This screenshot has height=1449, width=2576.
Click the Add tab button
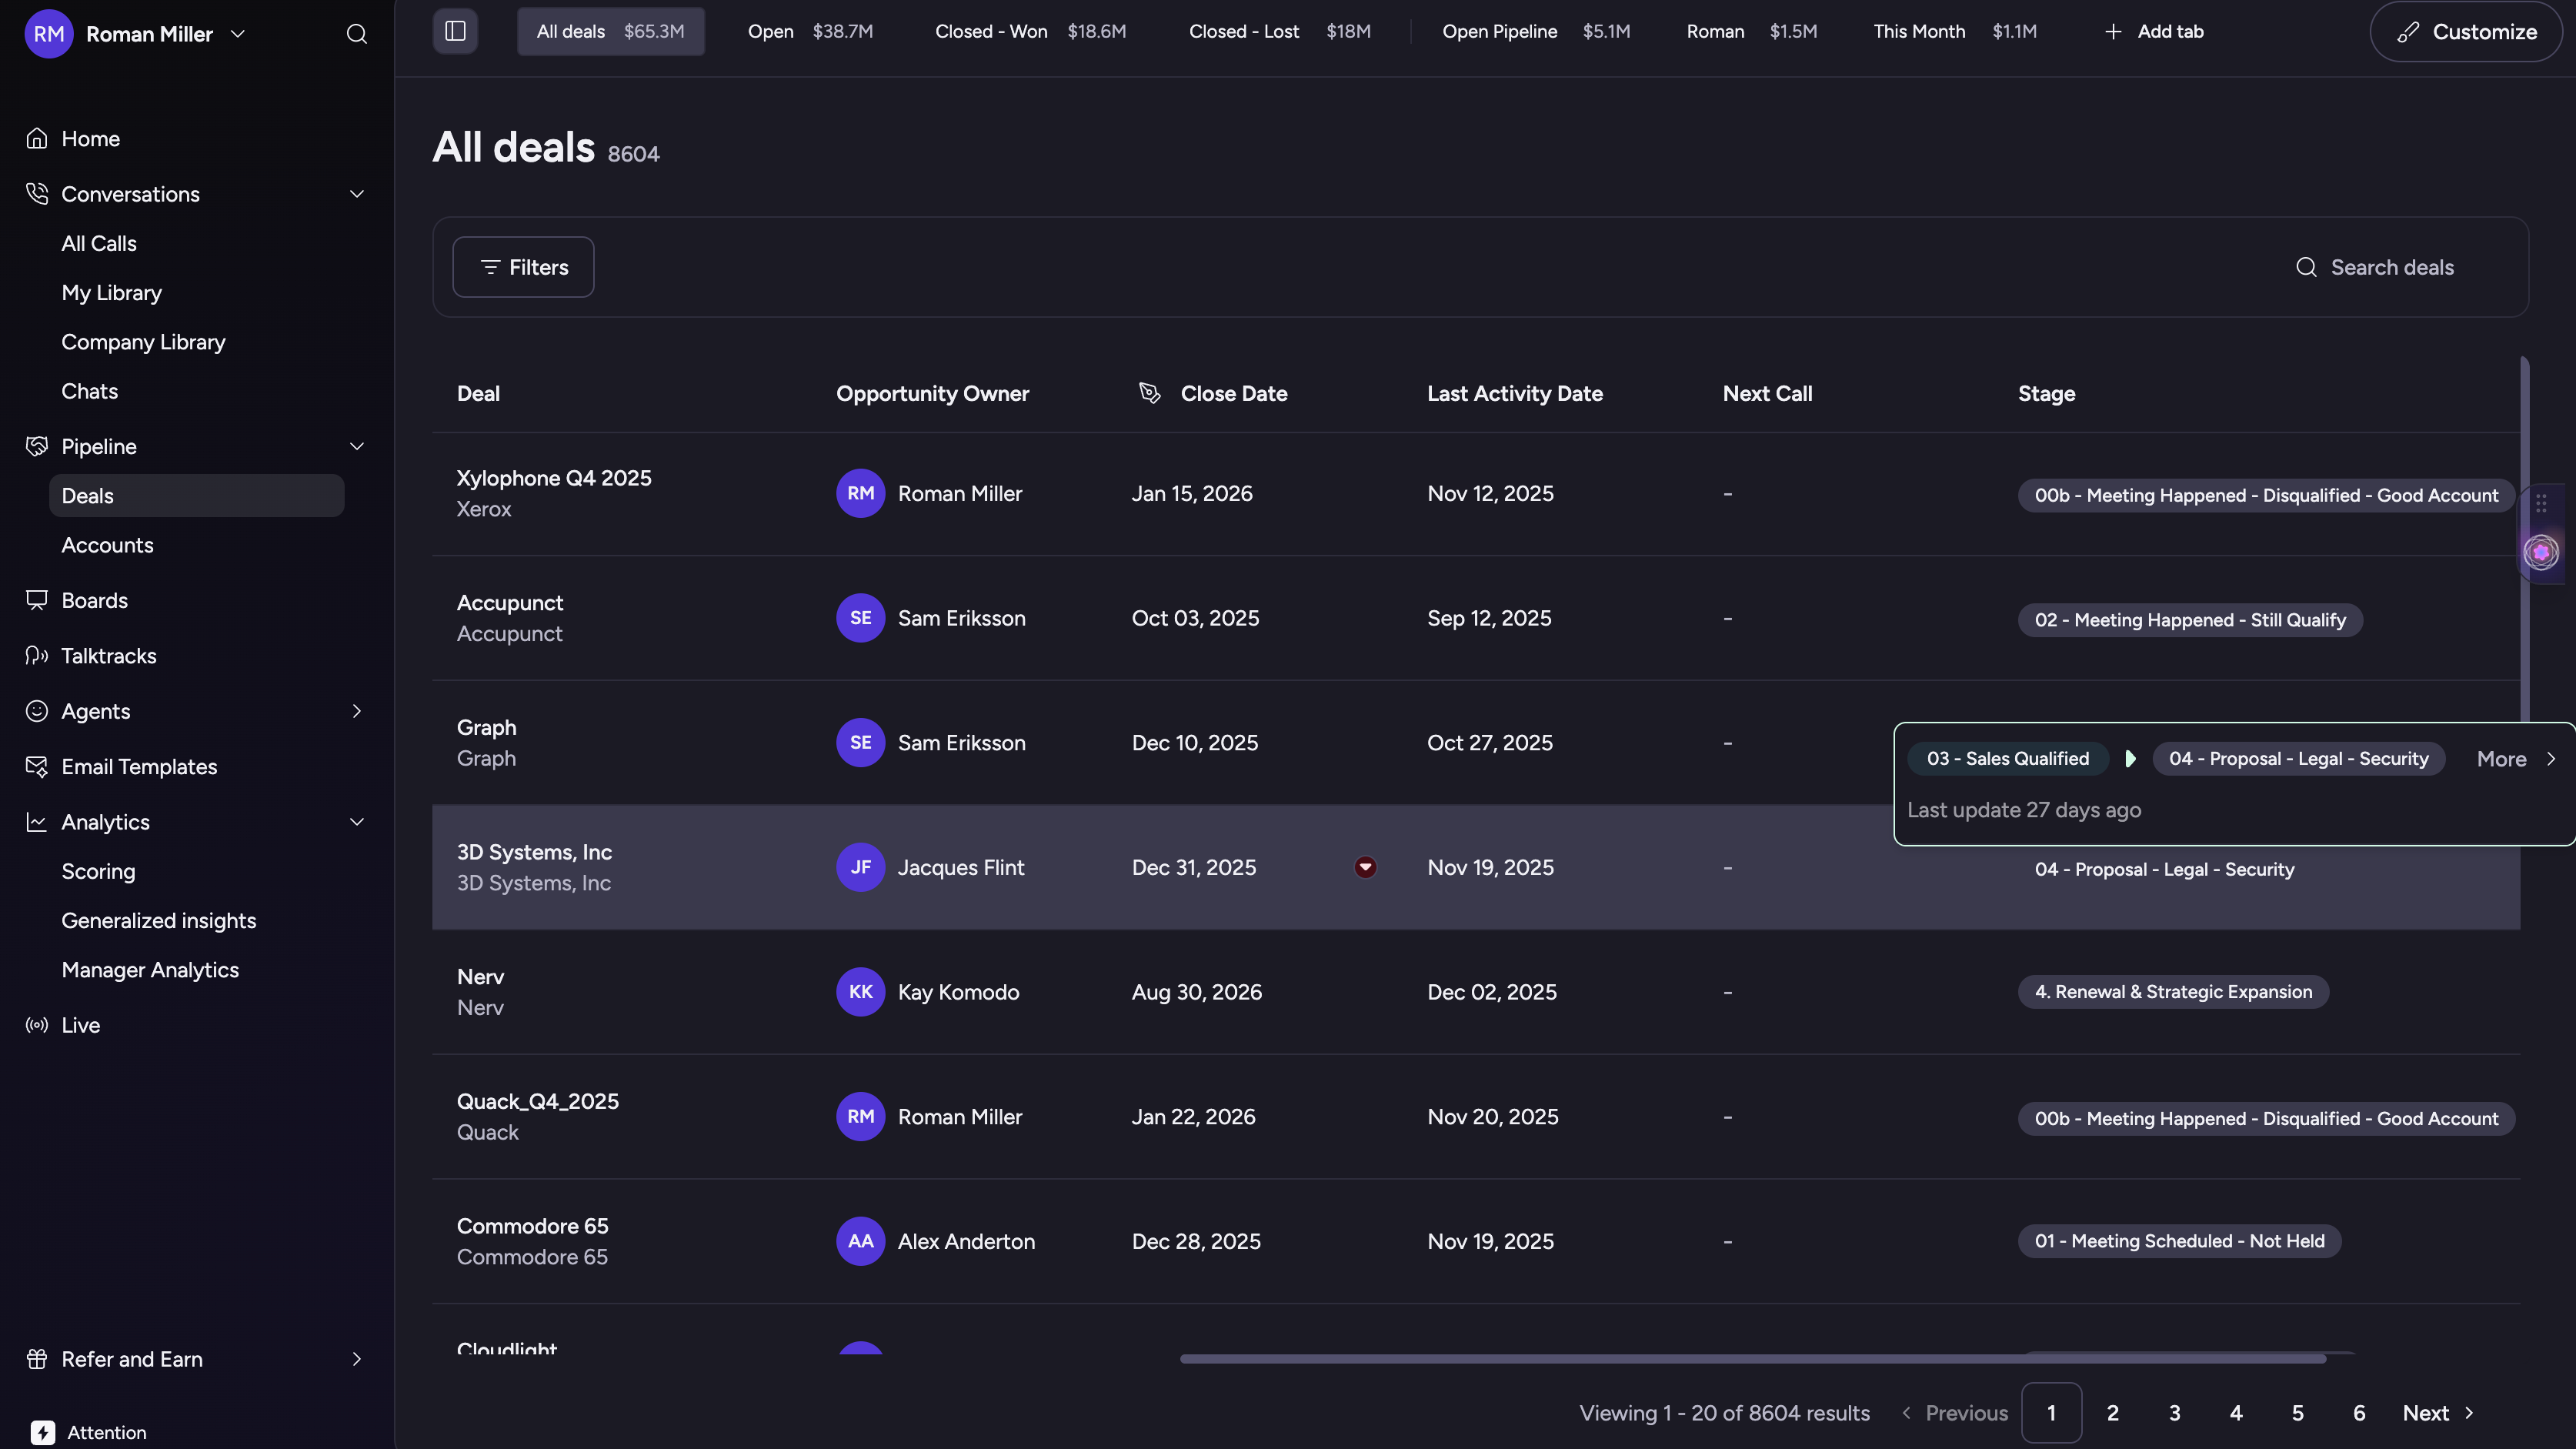[x=2154, y=31]
